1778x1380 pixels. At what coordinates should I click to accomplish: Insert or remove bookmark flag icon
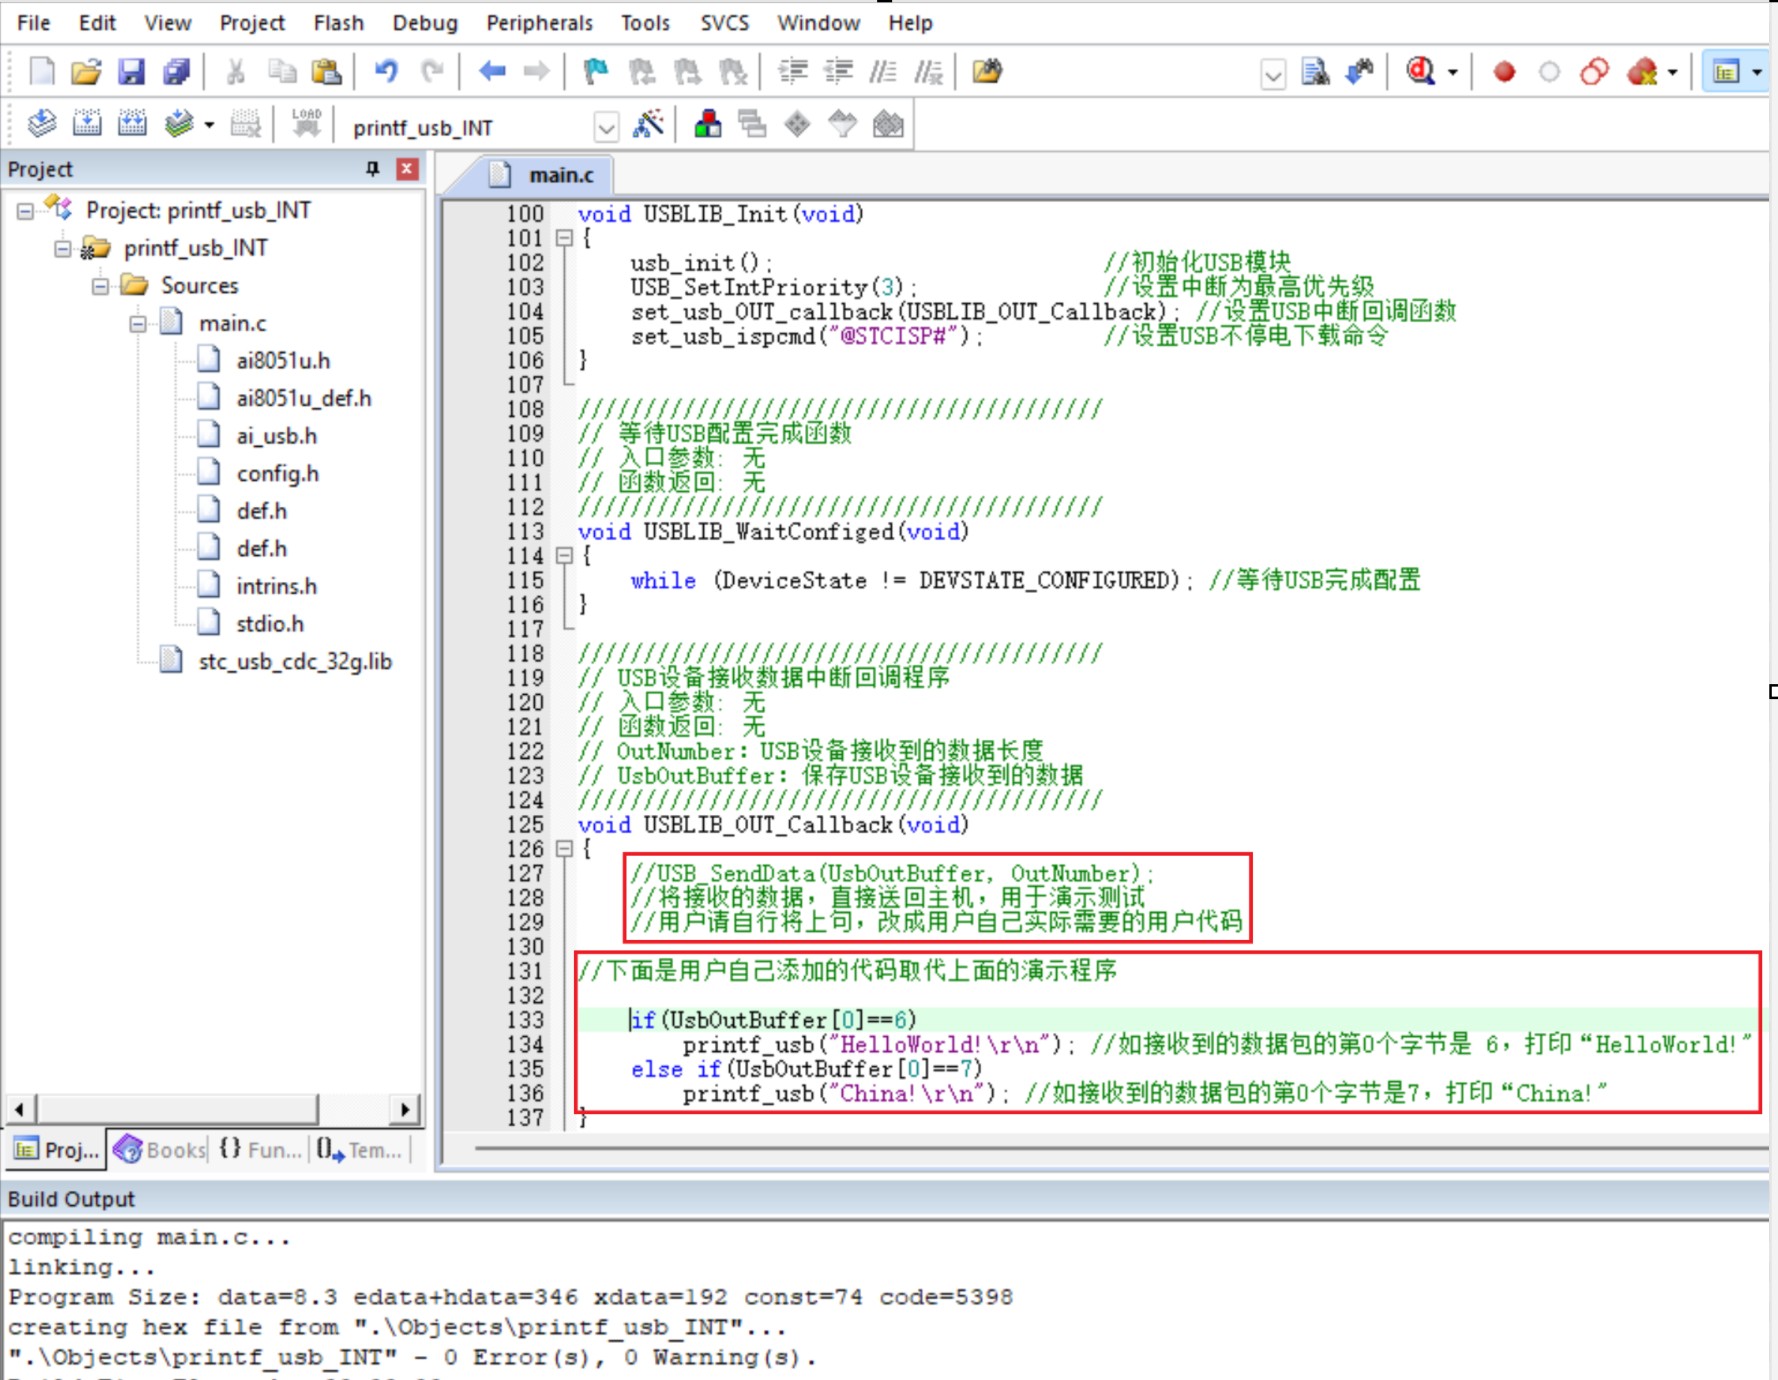point(596,72)
